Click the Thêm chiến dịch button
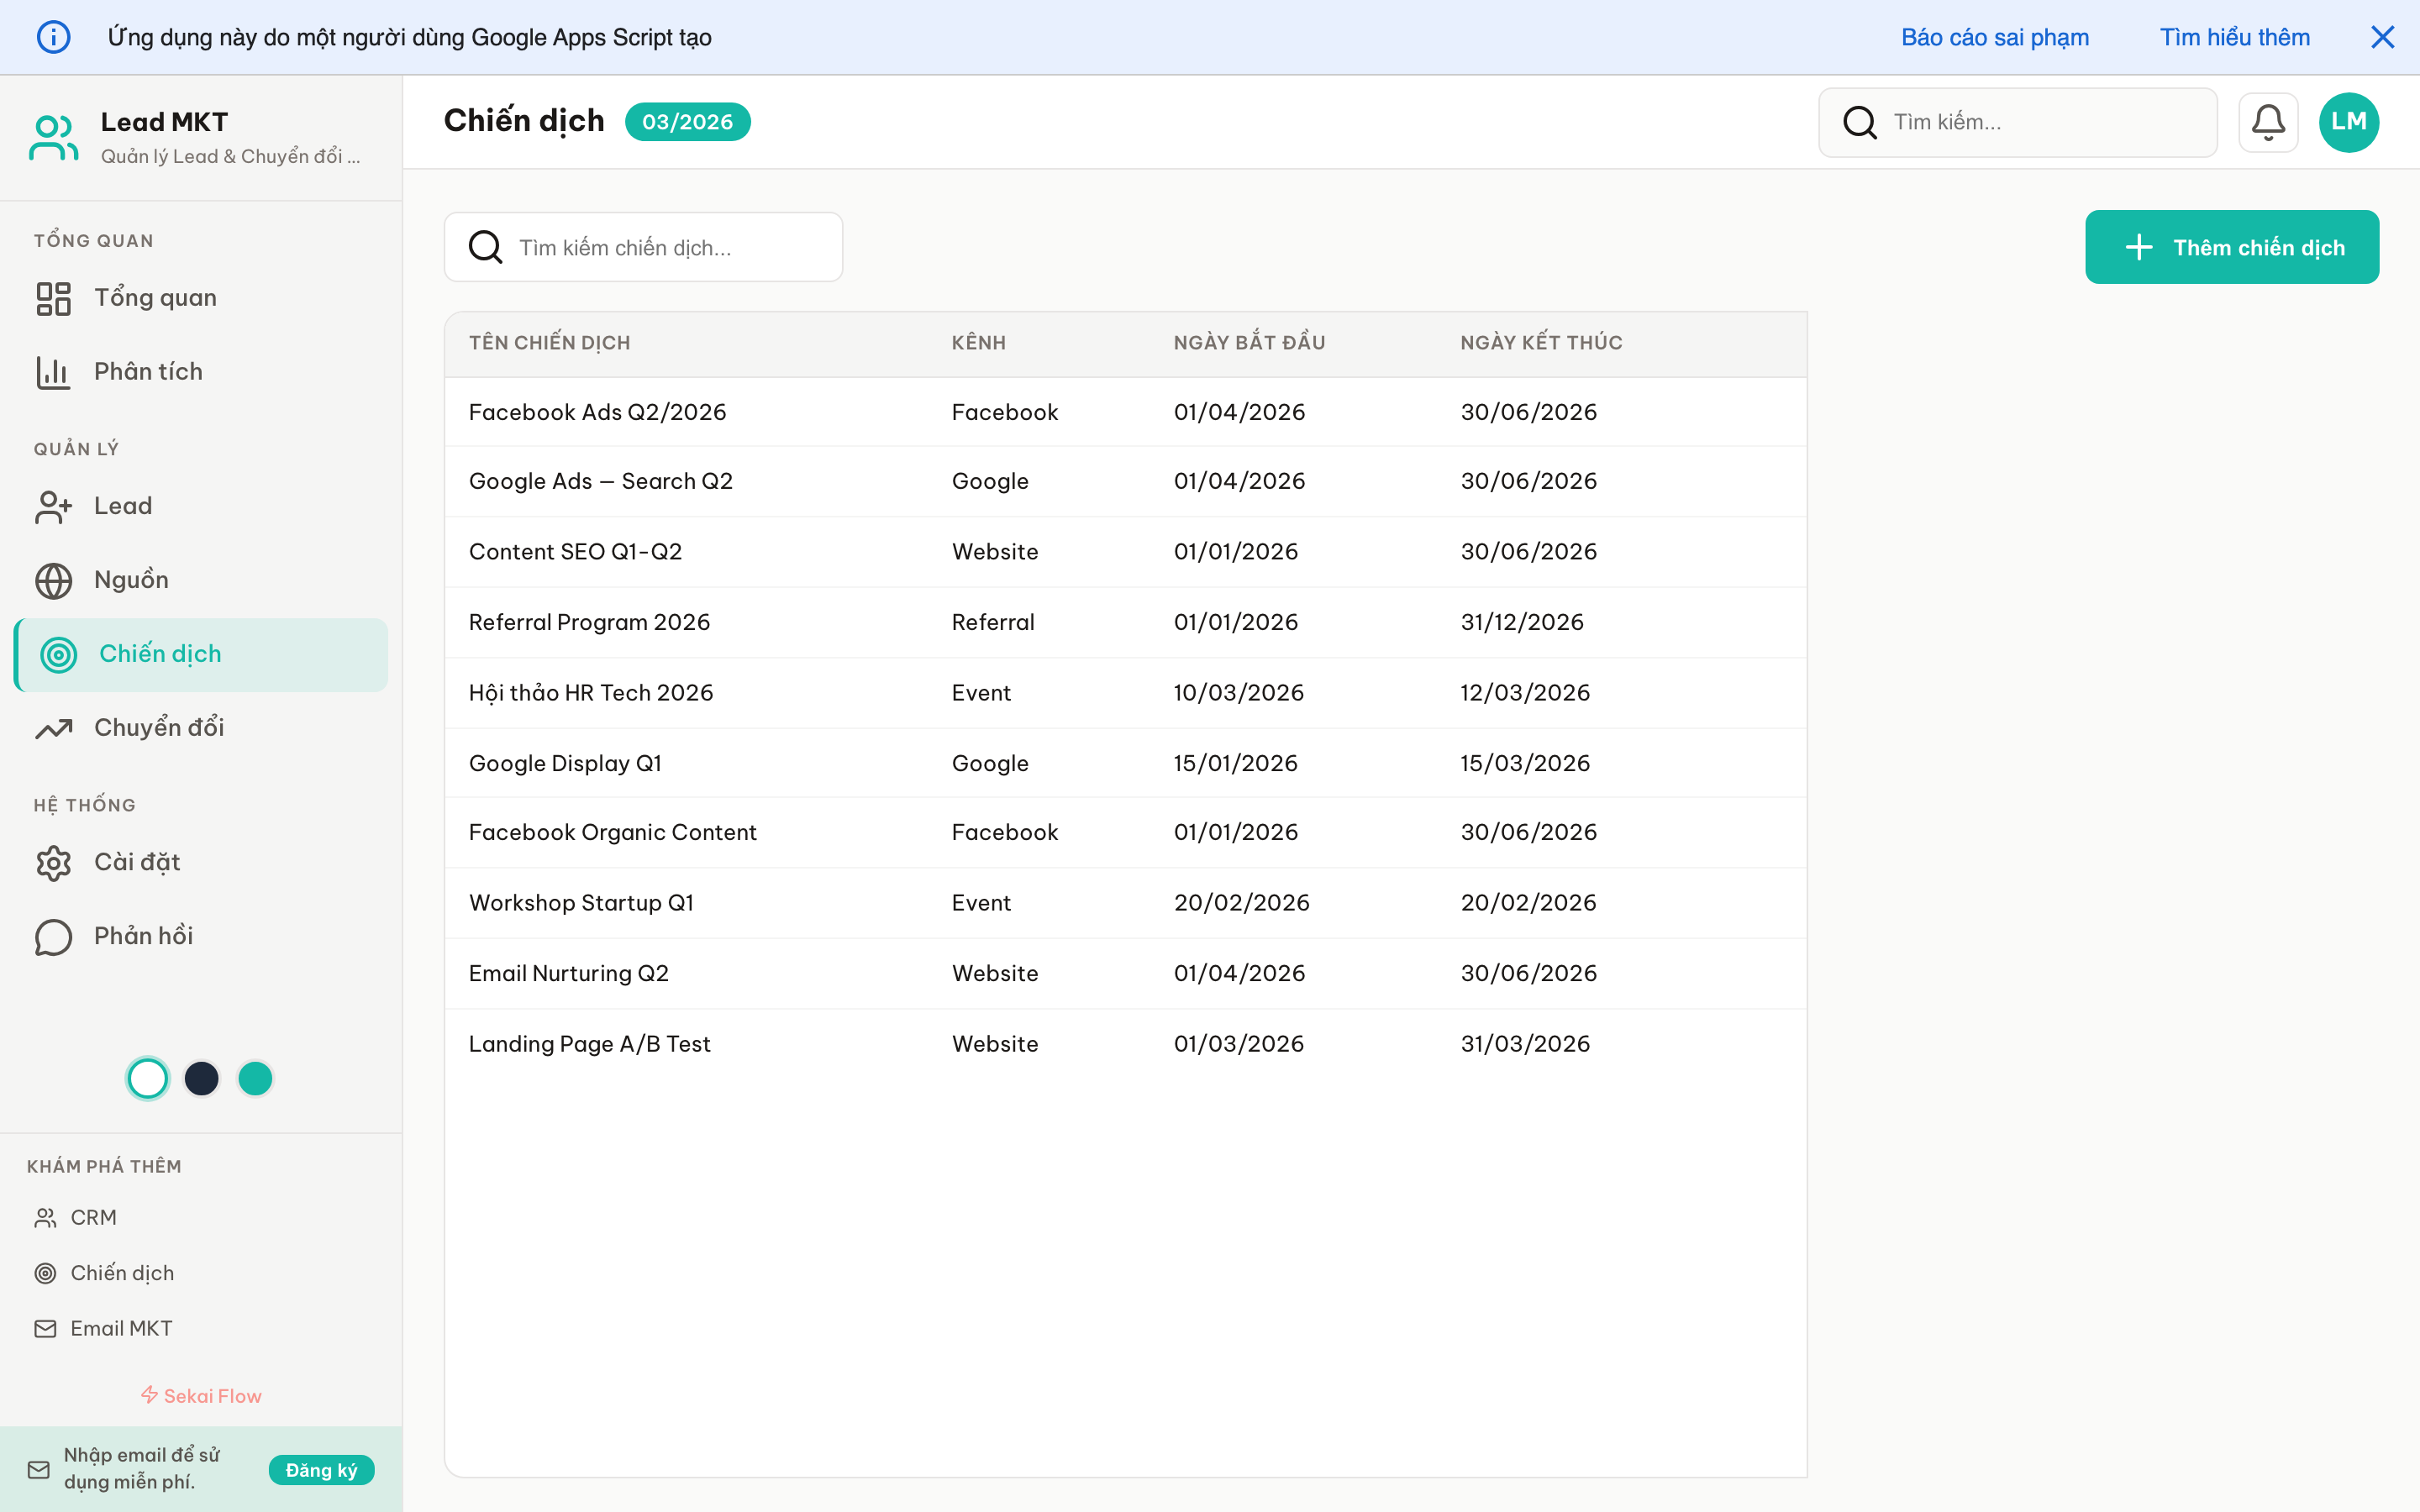This screenshot has height=1512, width=2420. coord(2233,247)
